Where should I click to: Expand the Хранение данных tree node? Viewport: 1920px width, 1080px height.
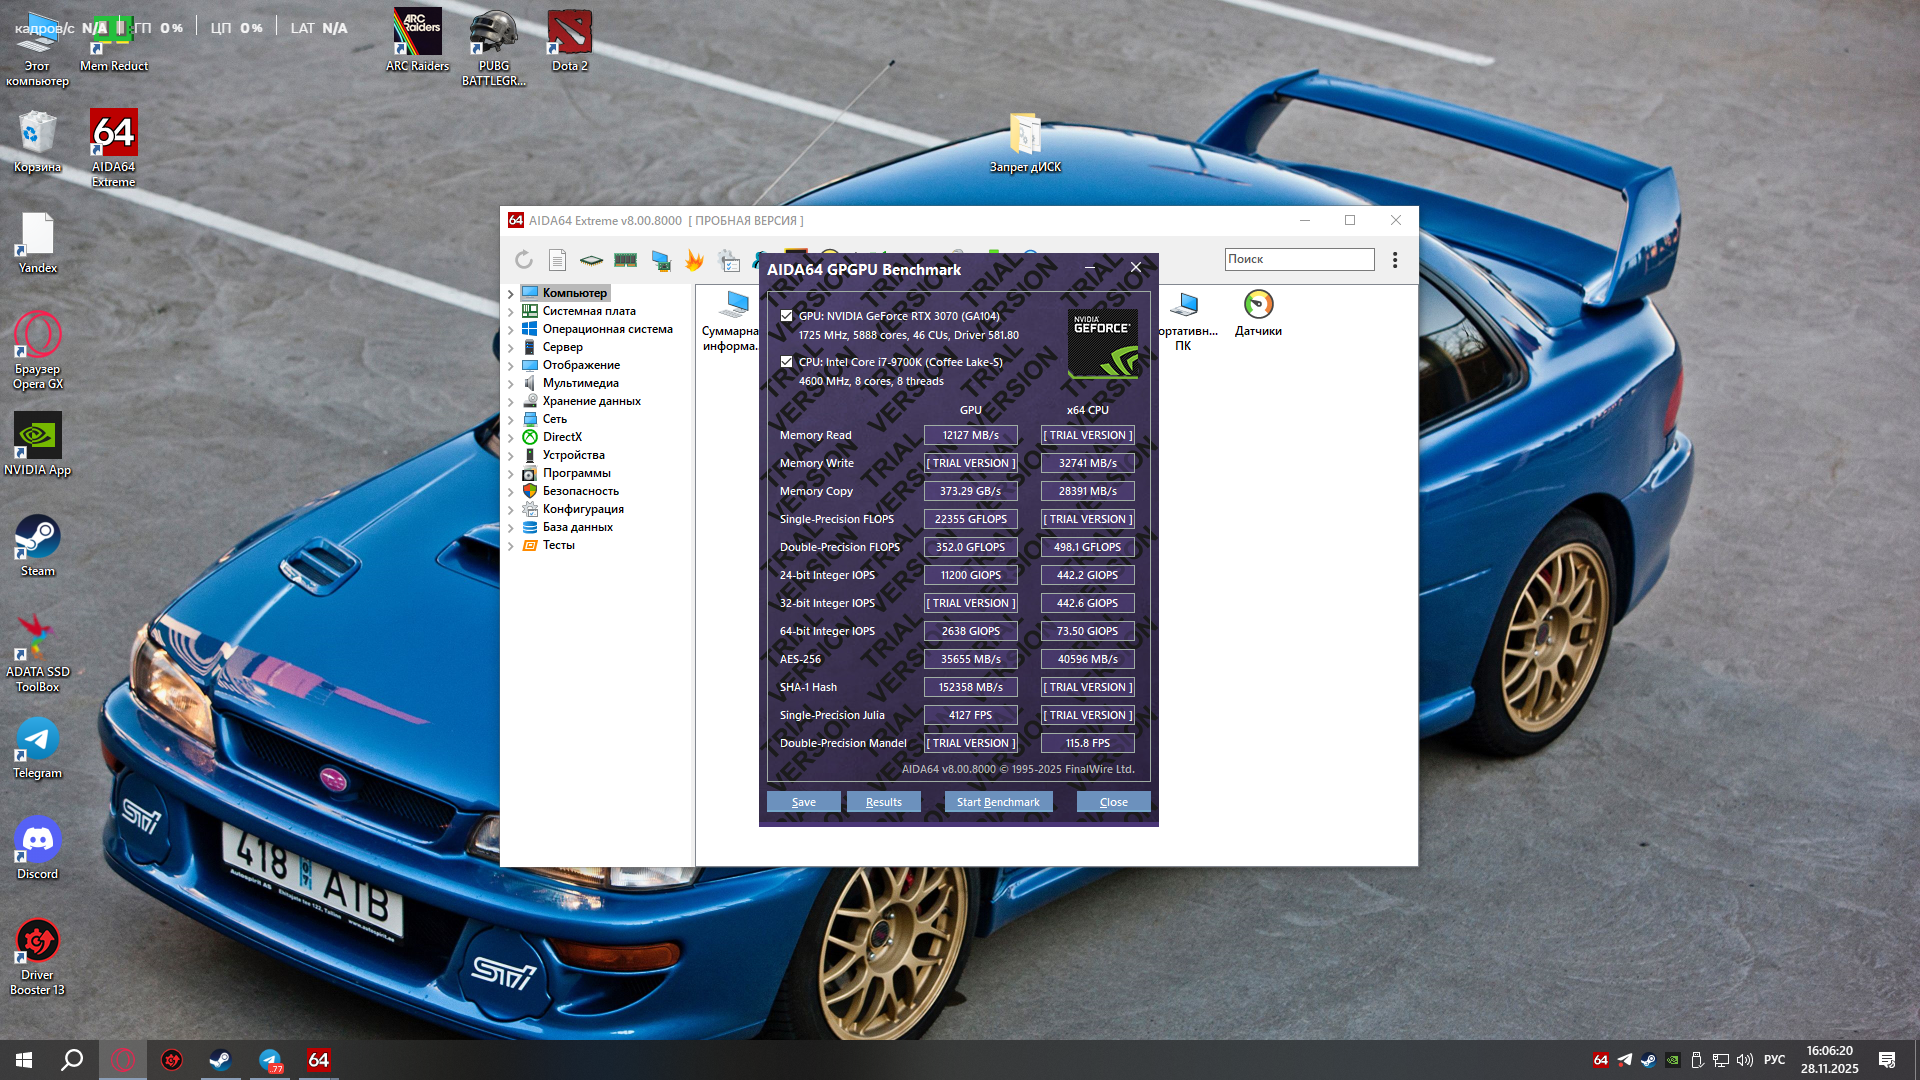pos(511,402)
